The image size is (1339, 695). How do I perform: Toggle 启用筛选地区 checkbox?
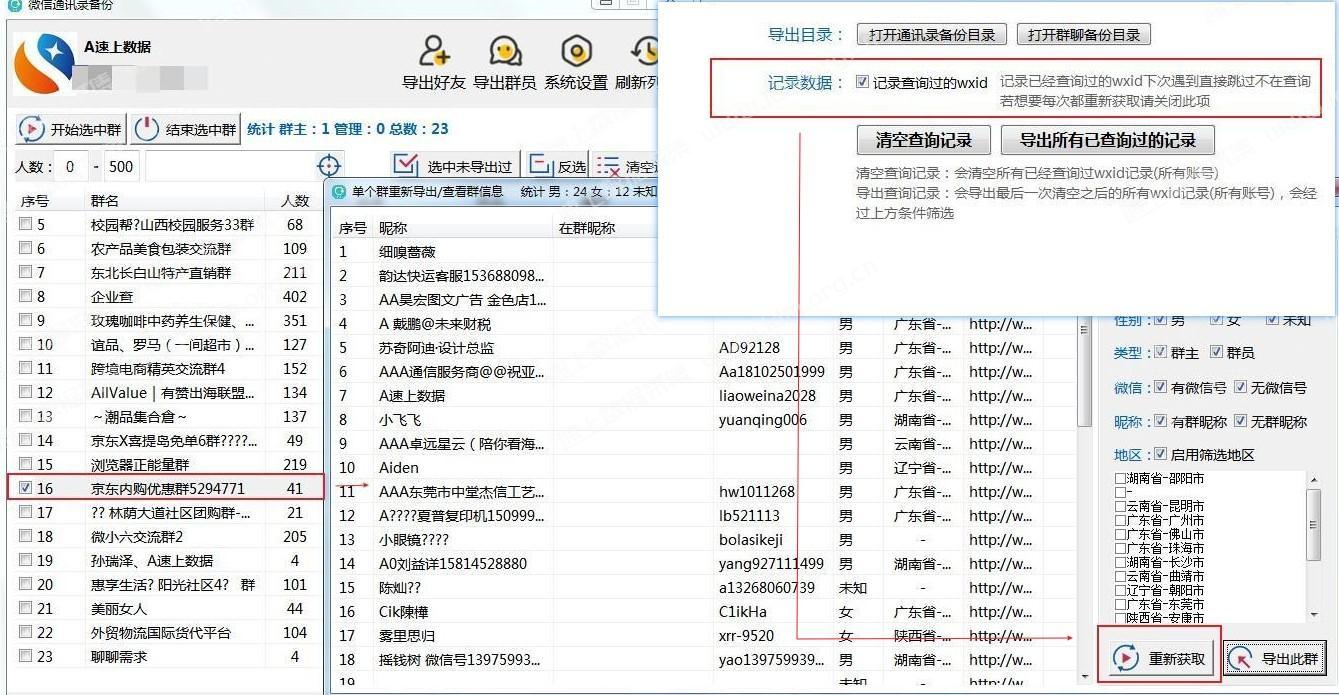click(x=1160, y=455)
